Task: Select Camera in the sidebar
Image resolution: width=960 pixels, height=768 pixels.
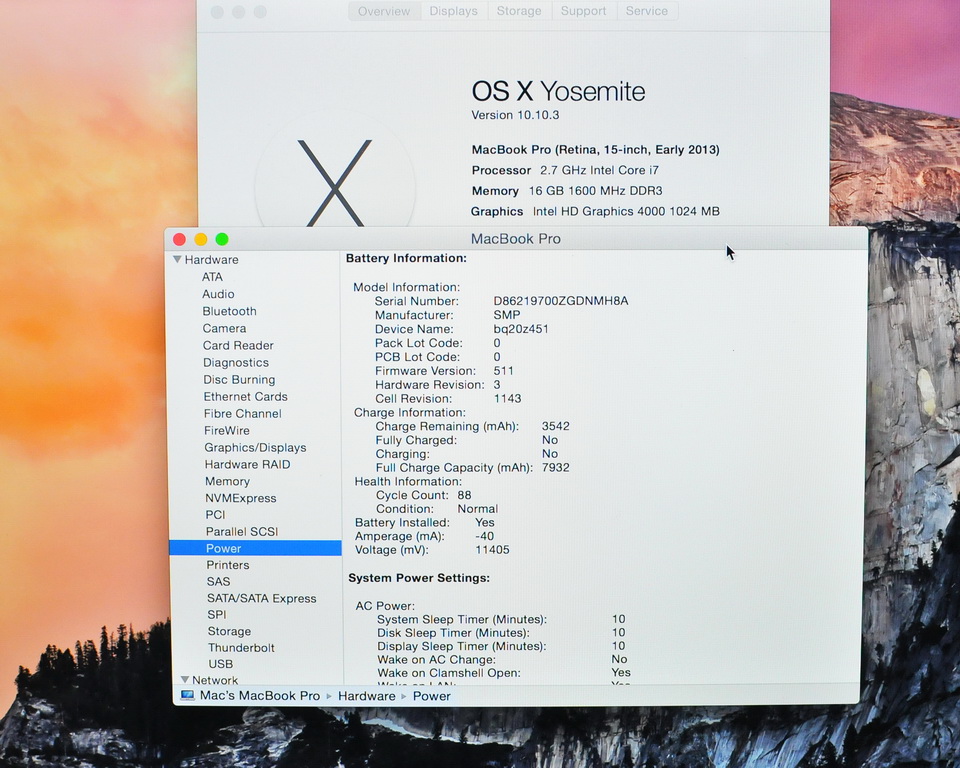Action: point(225,328)
